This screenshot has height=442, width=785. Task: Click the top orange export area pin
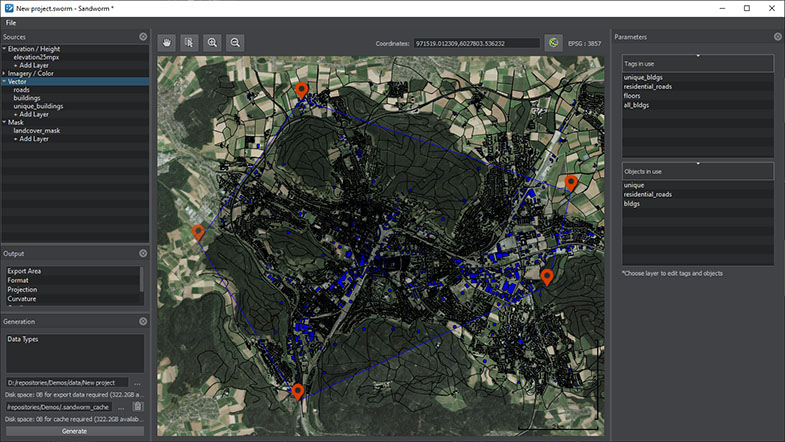(x=301, y=91)
